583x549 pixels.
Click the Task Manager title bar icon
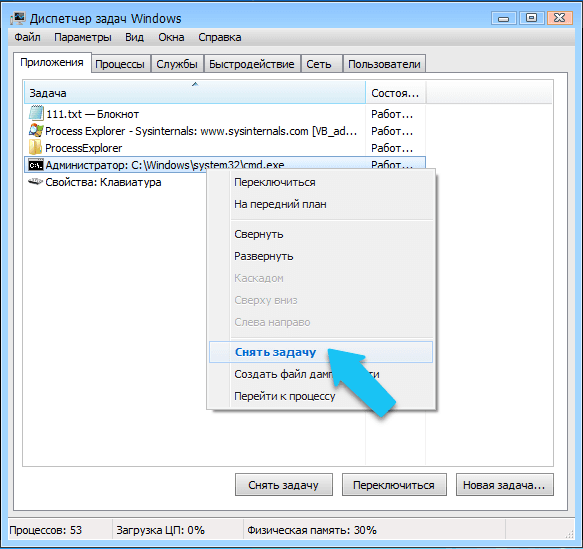click(18, 18)
